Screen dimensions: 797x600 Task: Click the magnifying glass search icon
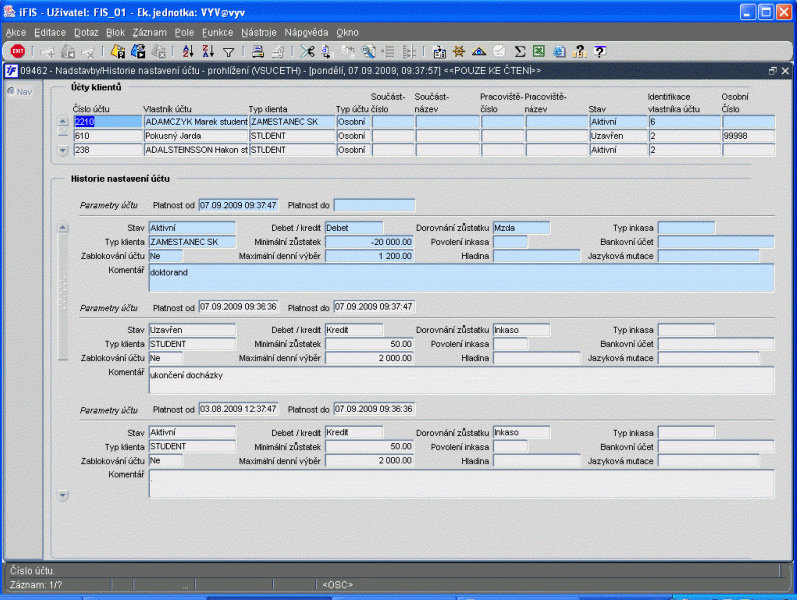pyautogui.click(x=368, y=51)
